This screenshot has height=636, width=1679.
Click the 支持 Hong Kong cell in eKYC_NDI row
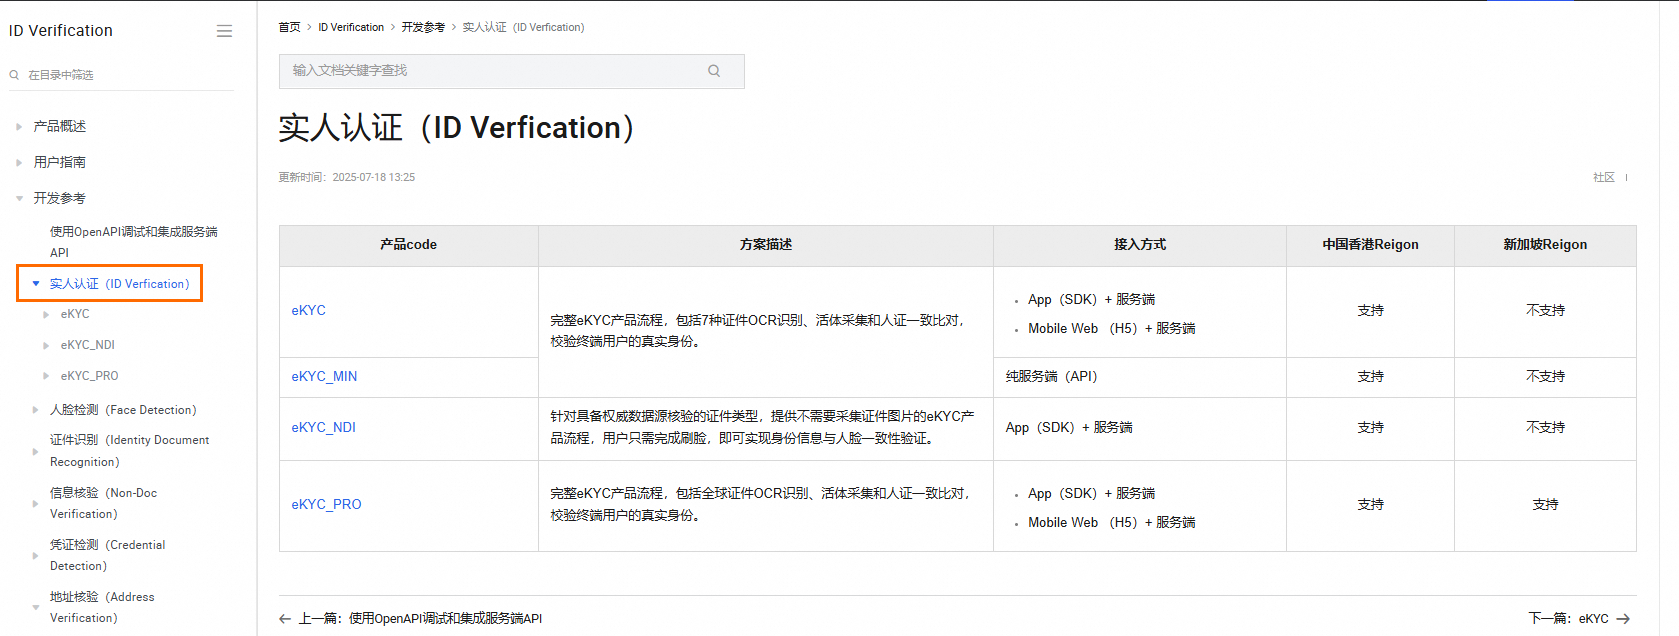[1370, 428]
